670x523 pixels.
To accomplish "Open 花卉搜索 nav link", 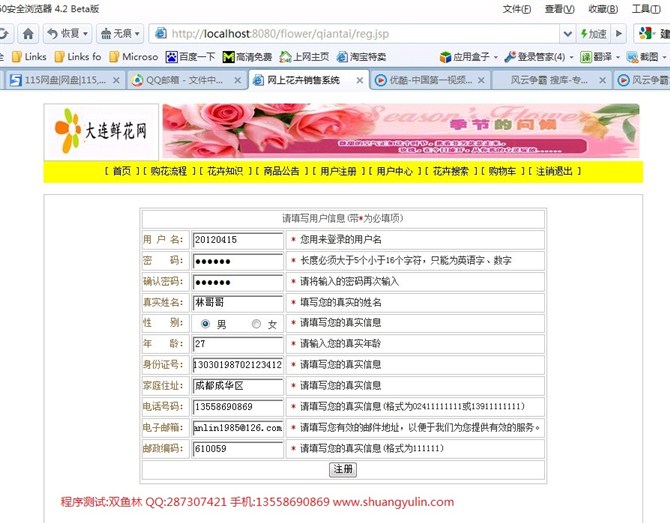I will 451,171.
